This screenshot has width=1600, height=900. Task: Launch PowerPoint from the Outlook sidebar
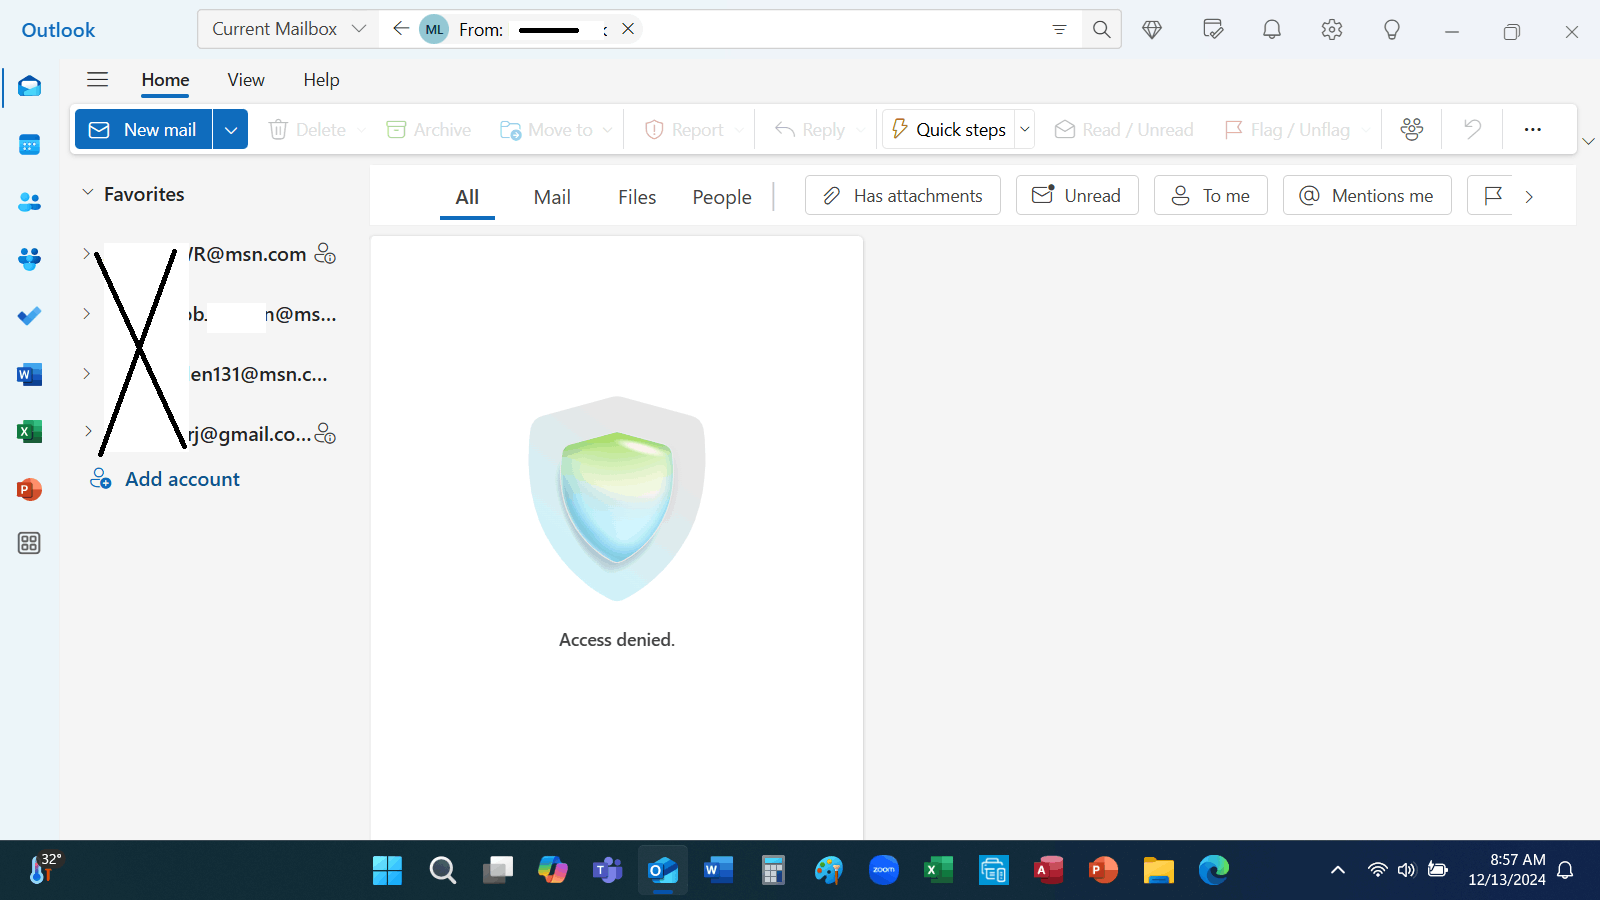tap(29, 489)
